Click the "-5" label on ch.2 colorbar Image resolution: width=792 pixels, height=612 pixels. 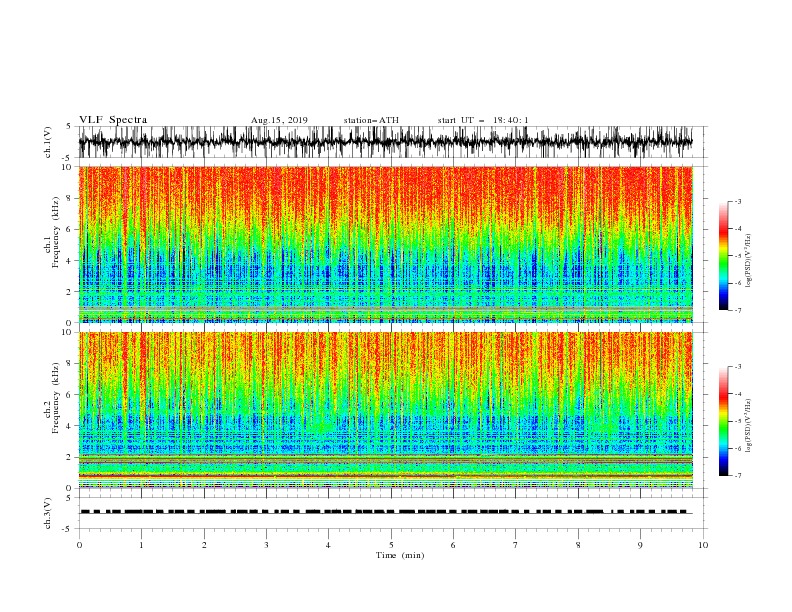click(738, 421)
